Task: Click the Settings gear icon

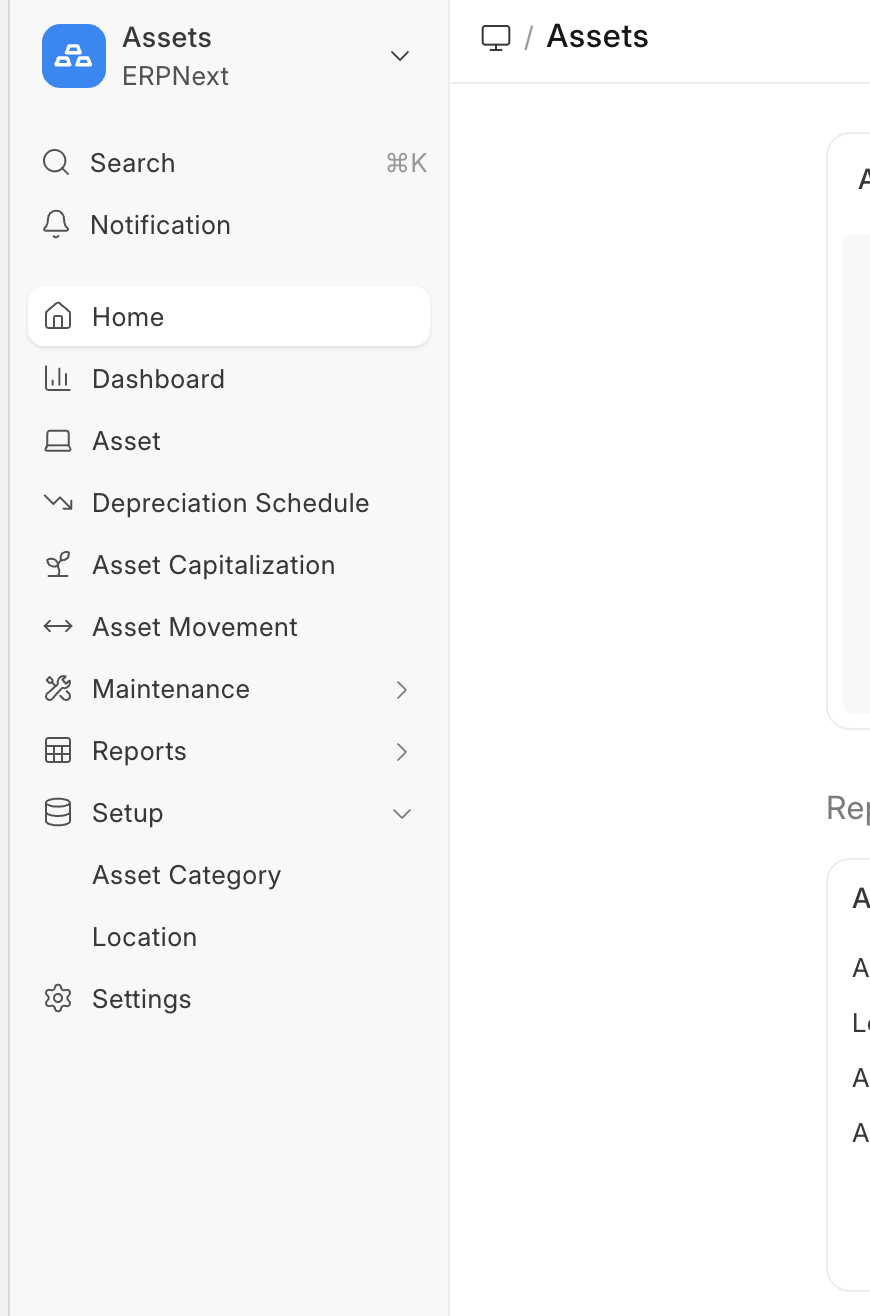Action: 58,999
